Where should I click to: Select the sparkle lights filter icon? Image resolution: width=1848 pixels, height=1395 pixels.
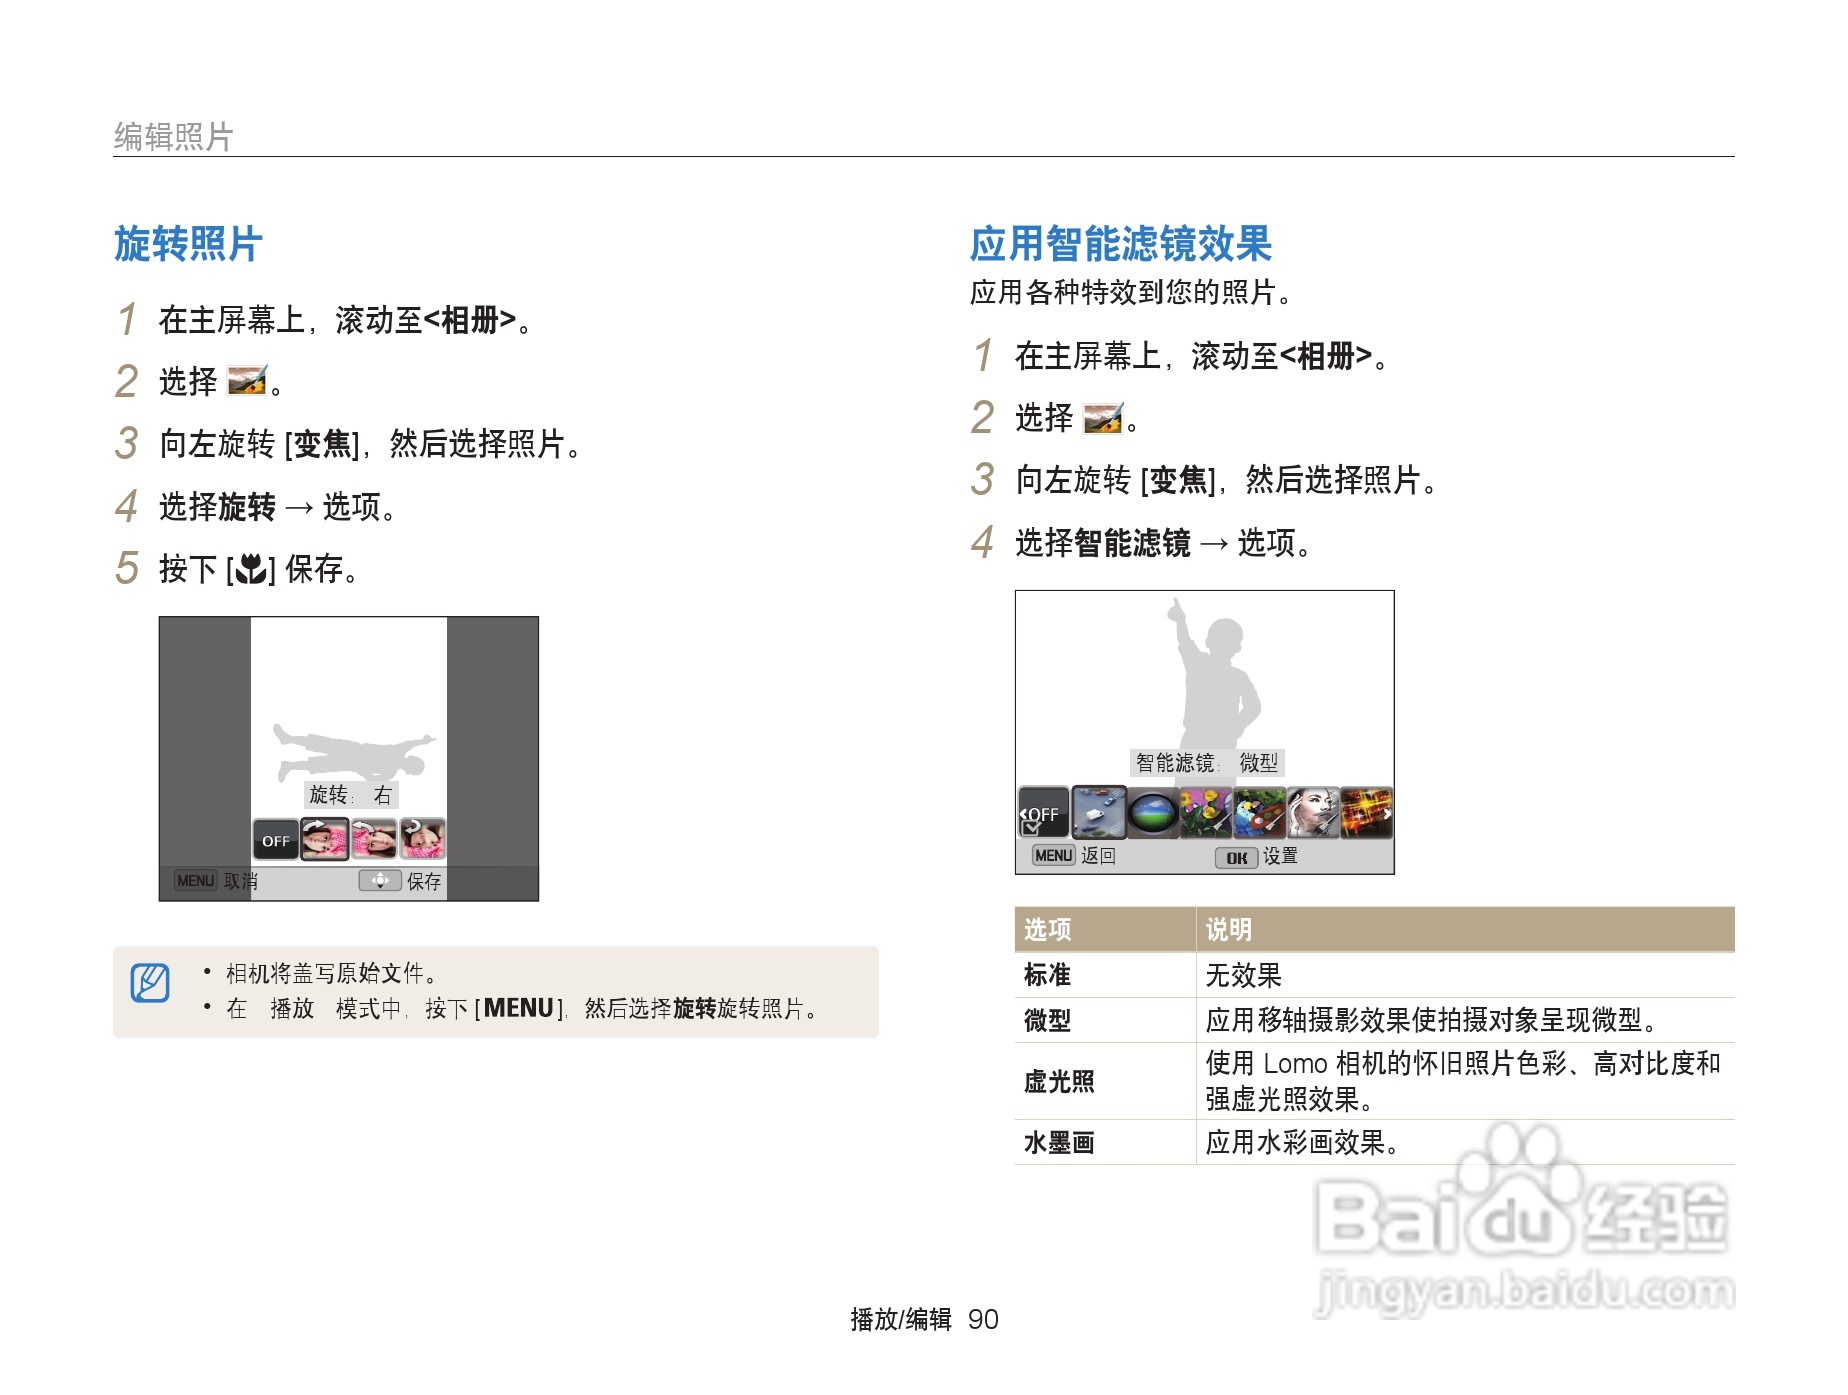1366,813
